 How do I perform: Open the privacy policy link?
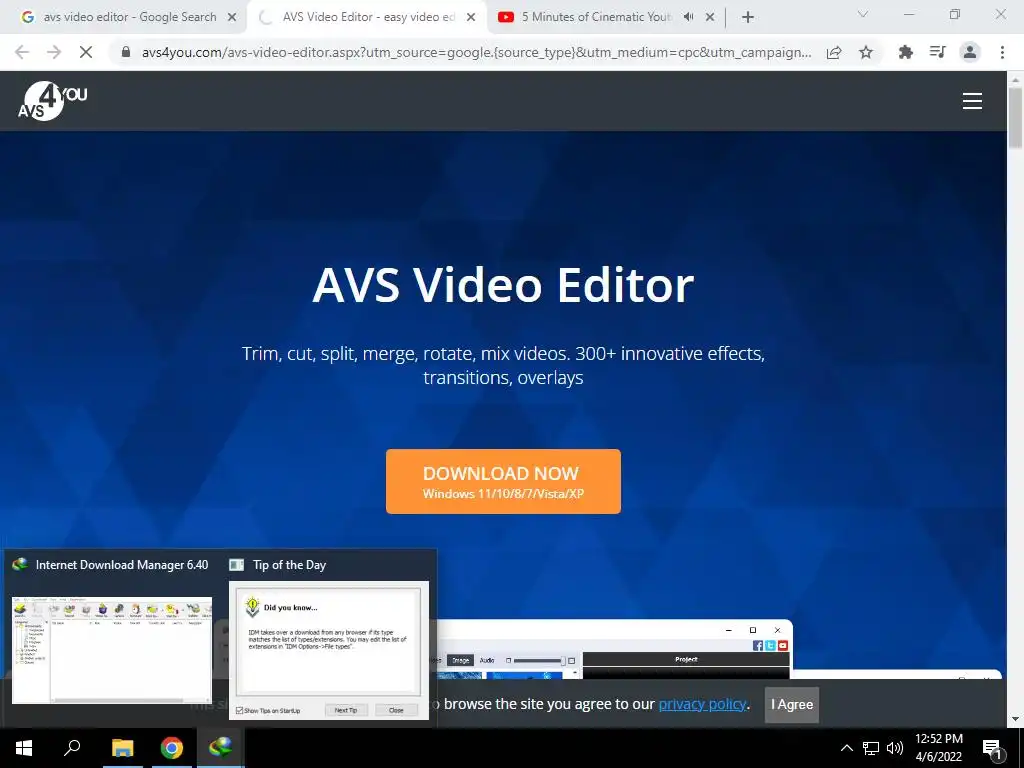(702, 704)
